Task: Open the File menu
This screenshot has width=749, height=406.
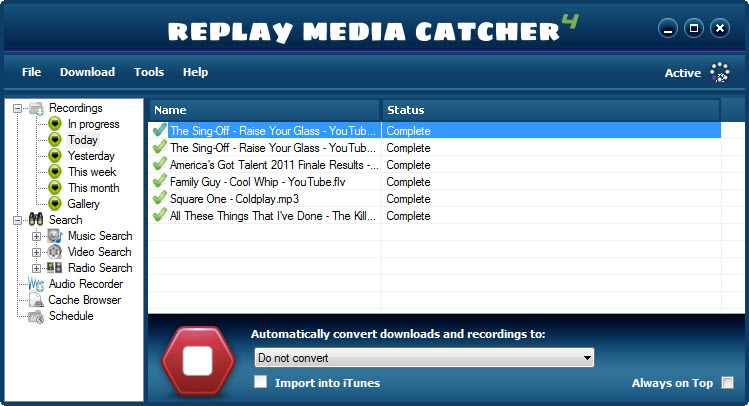Action: (x=32, y=72)
